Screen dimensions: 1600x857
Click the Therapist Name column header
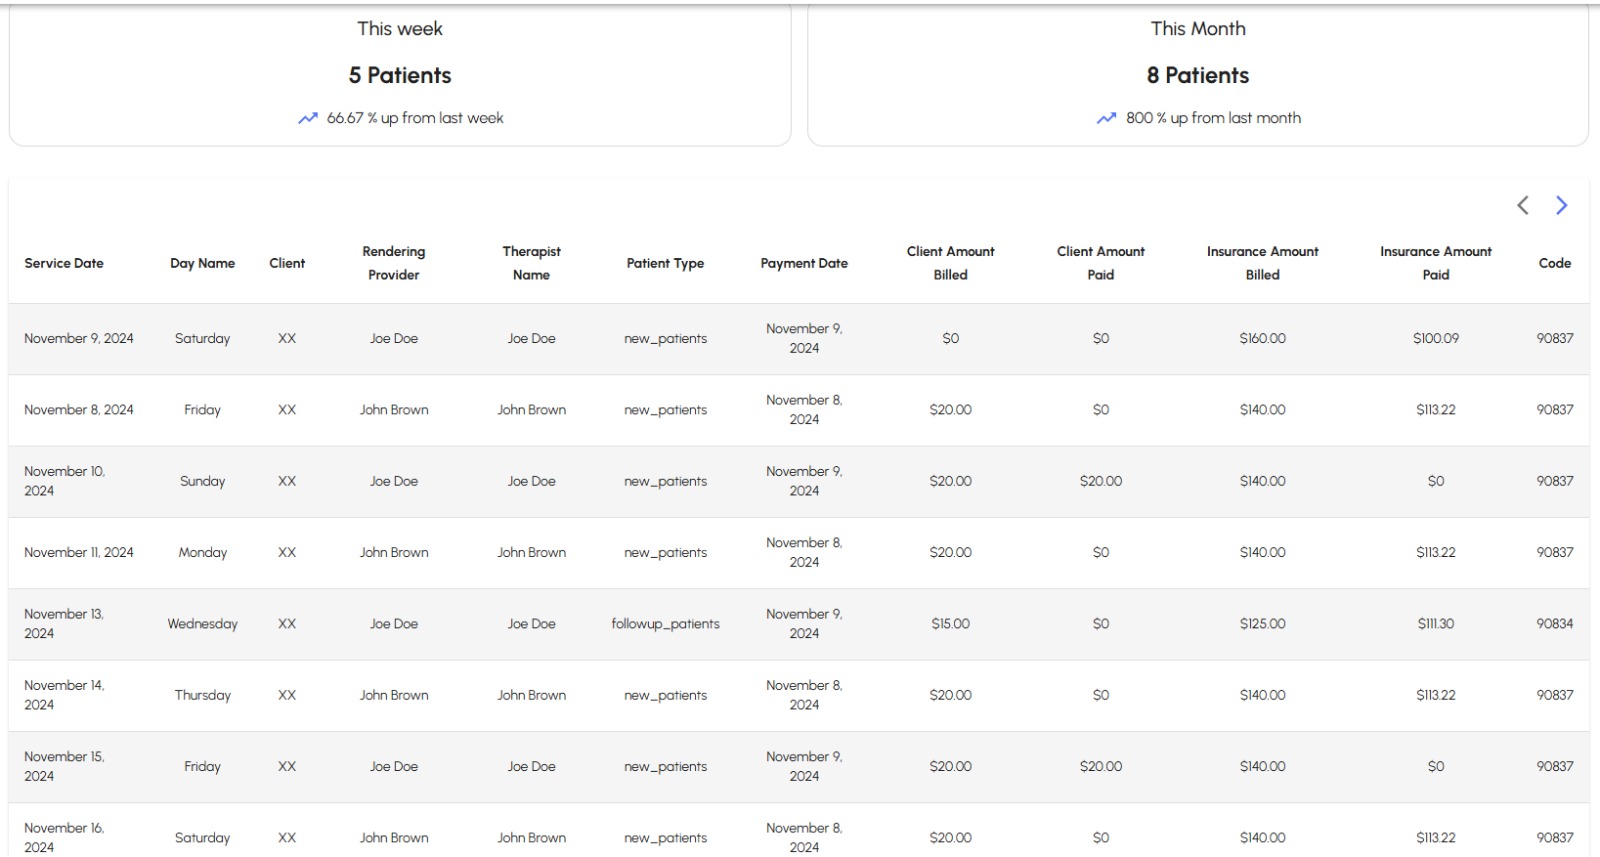[x=531, y=263]
